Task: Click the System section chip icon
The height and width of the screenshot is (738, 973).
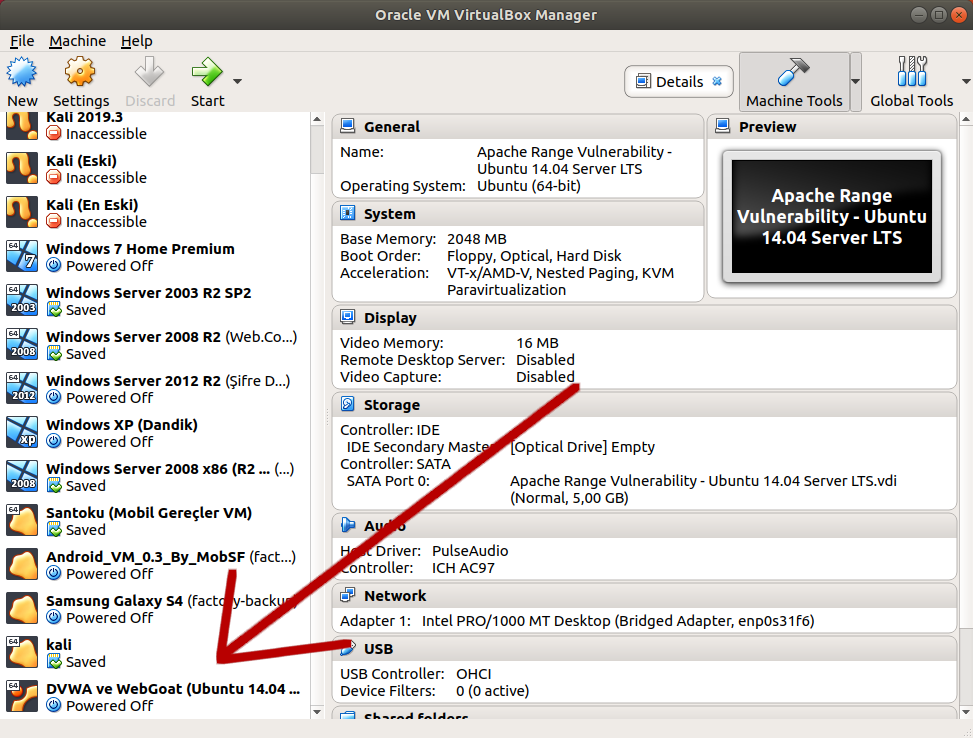Action: point(348,214)
